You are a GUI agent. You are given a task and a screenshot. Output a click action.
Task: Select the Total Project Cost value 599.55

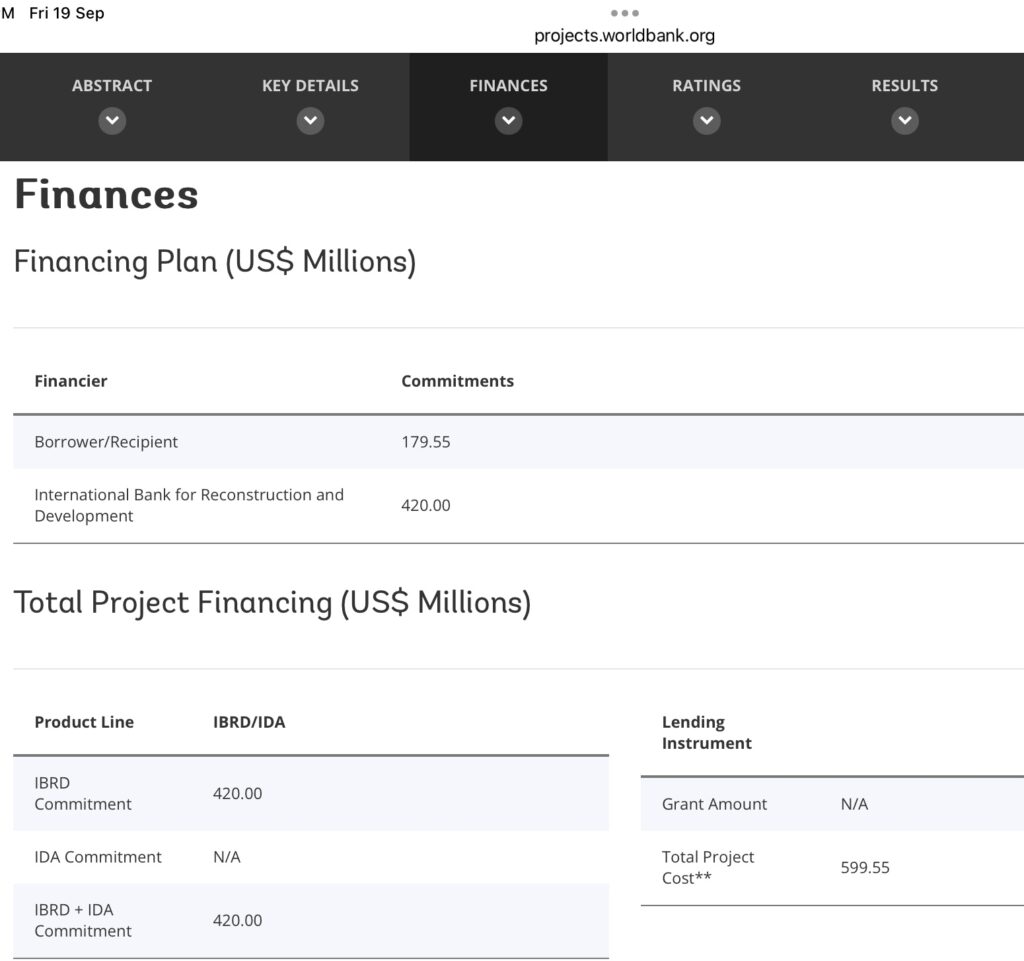coord(865,868)
